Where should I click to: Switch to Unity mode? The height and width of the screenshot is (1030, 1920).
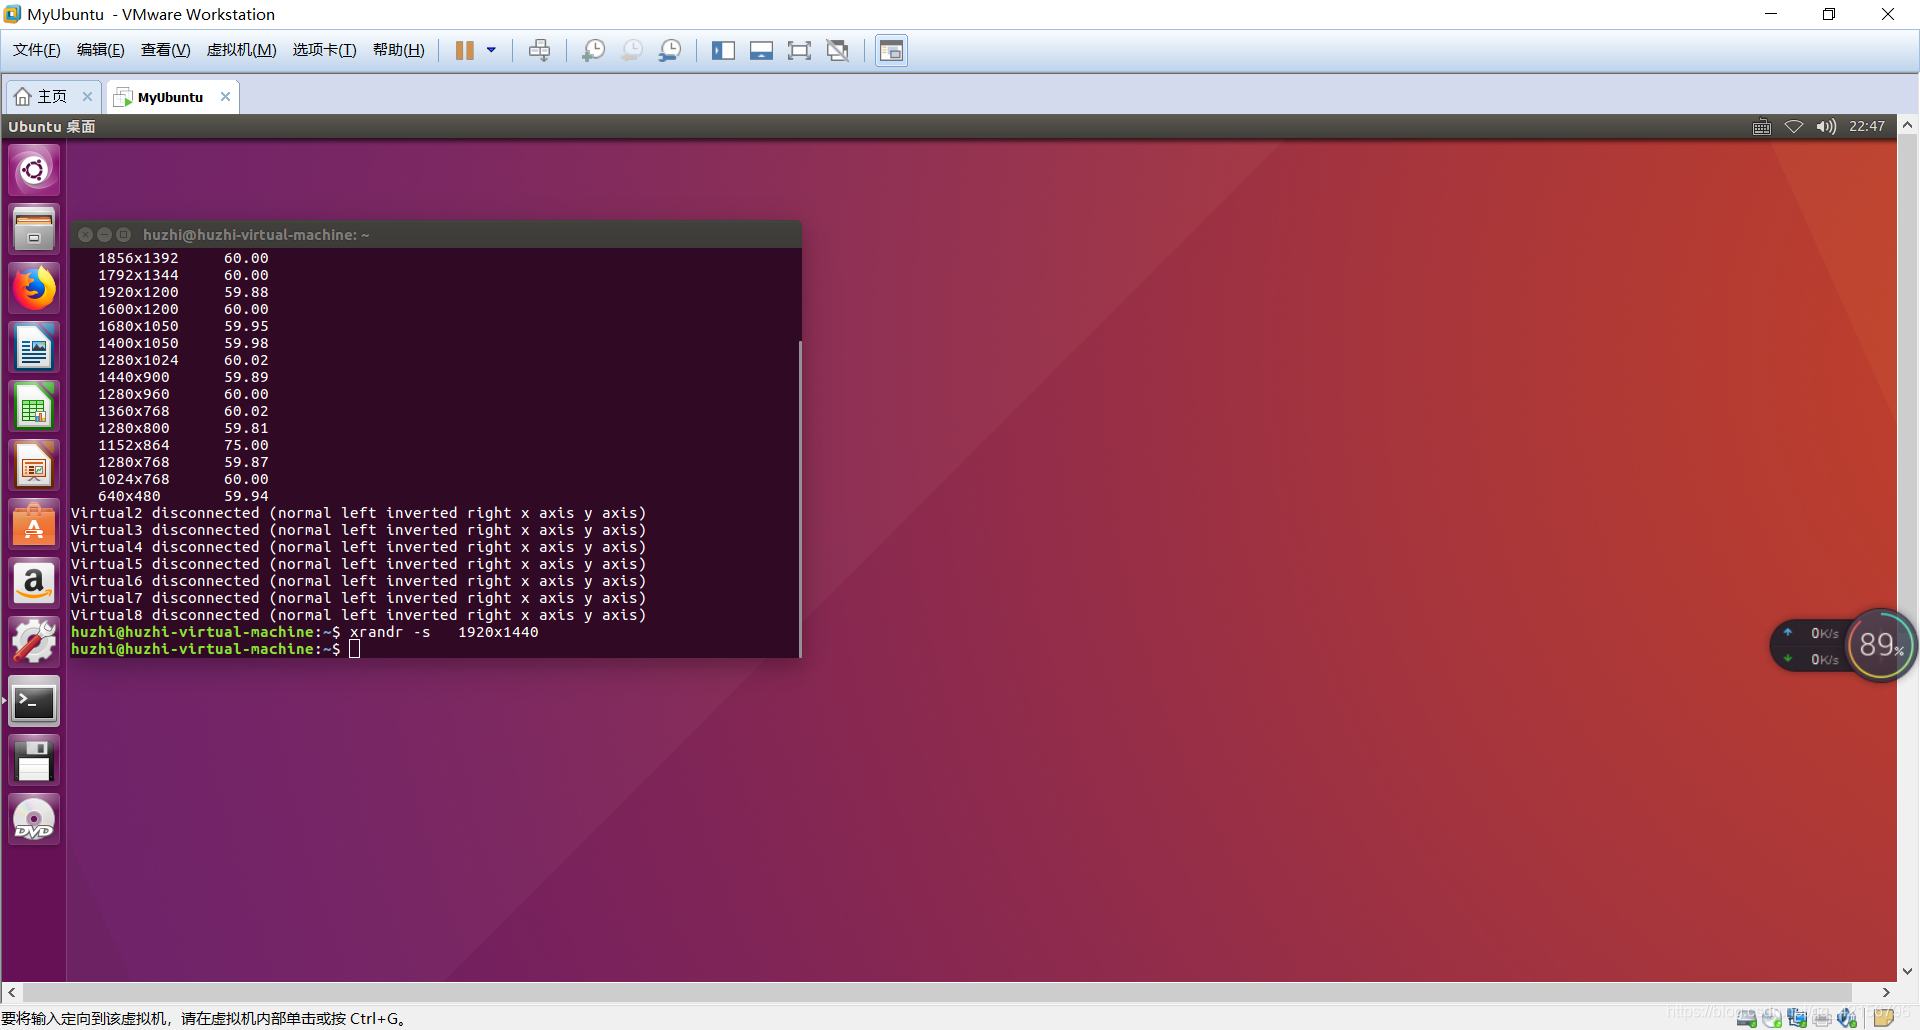[x=838, y=50]
